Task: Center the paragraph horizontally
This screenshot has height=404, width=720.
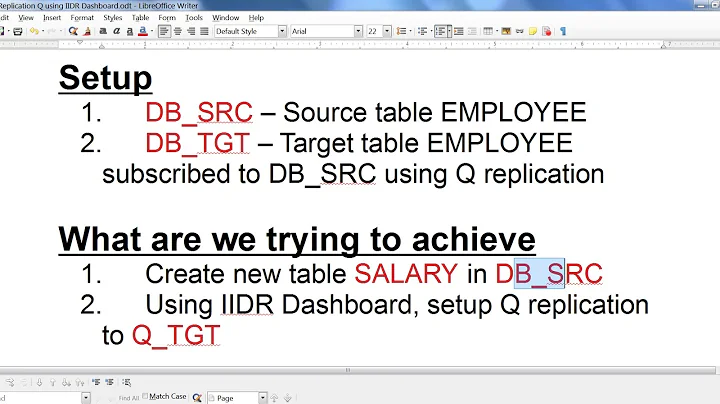Action: (x=177, y=31)
